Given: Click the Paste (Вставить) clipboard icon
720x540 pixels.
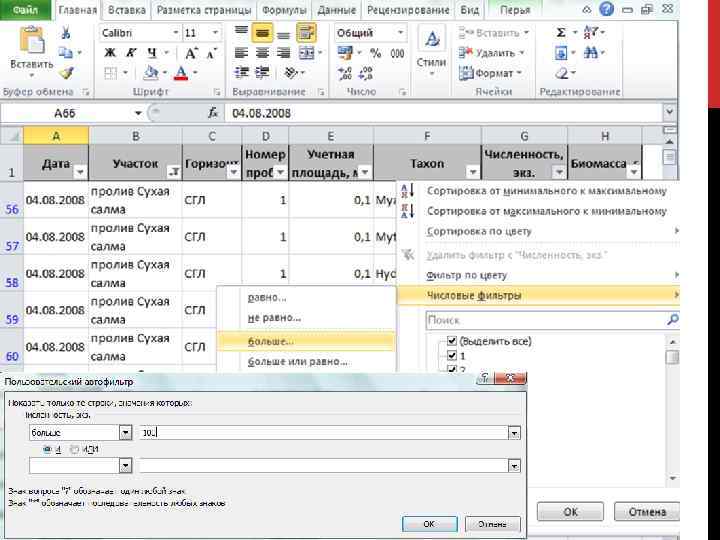Looking at the screenshot, I should [32, 40].
